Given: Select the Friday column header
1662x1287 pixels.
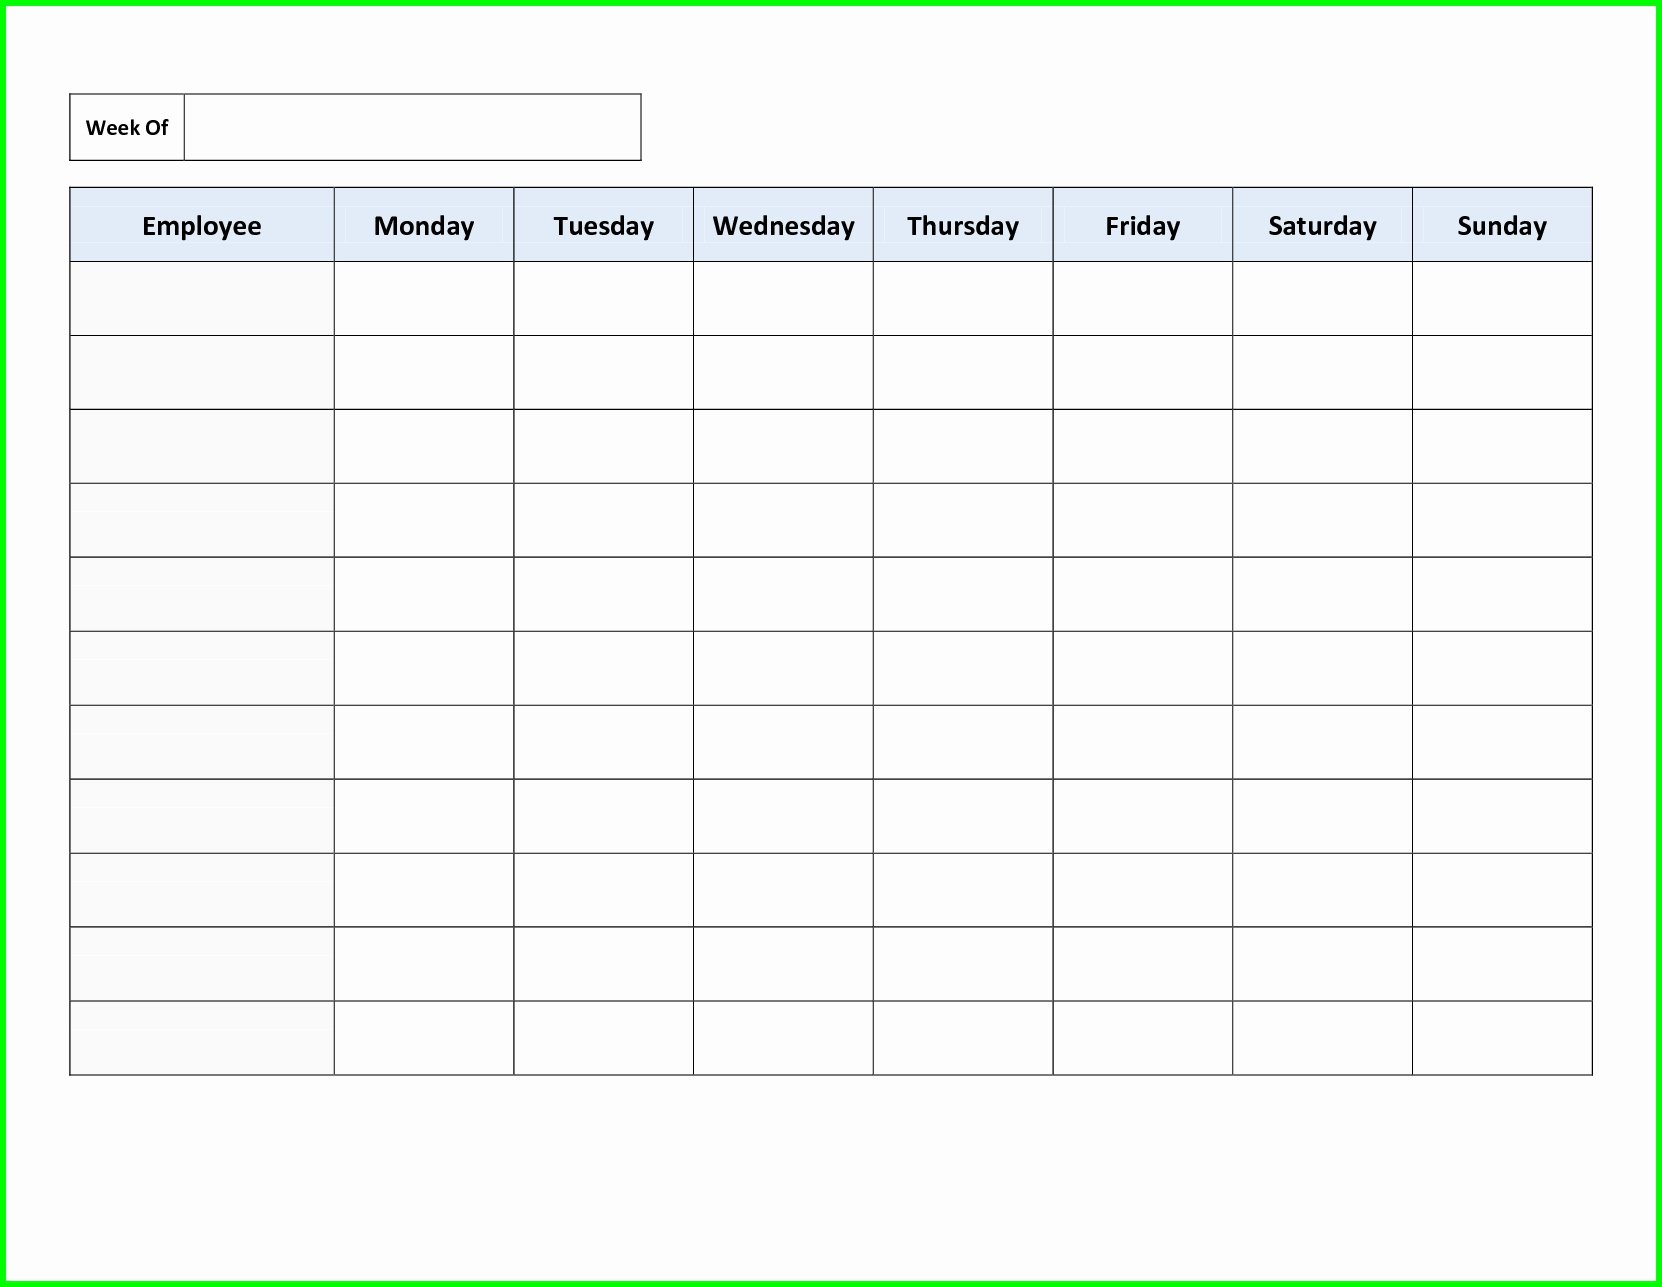Looking at the screenshot, I should pyautogui.click(x=1143, y=225).
